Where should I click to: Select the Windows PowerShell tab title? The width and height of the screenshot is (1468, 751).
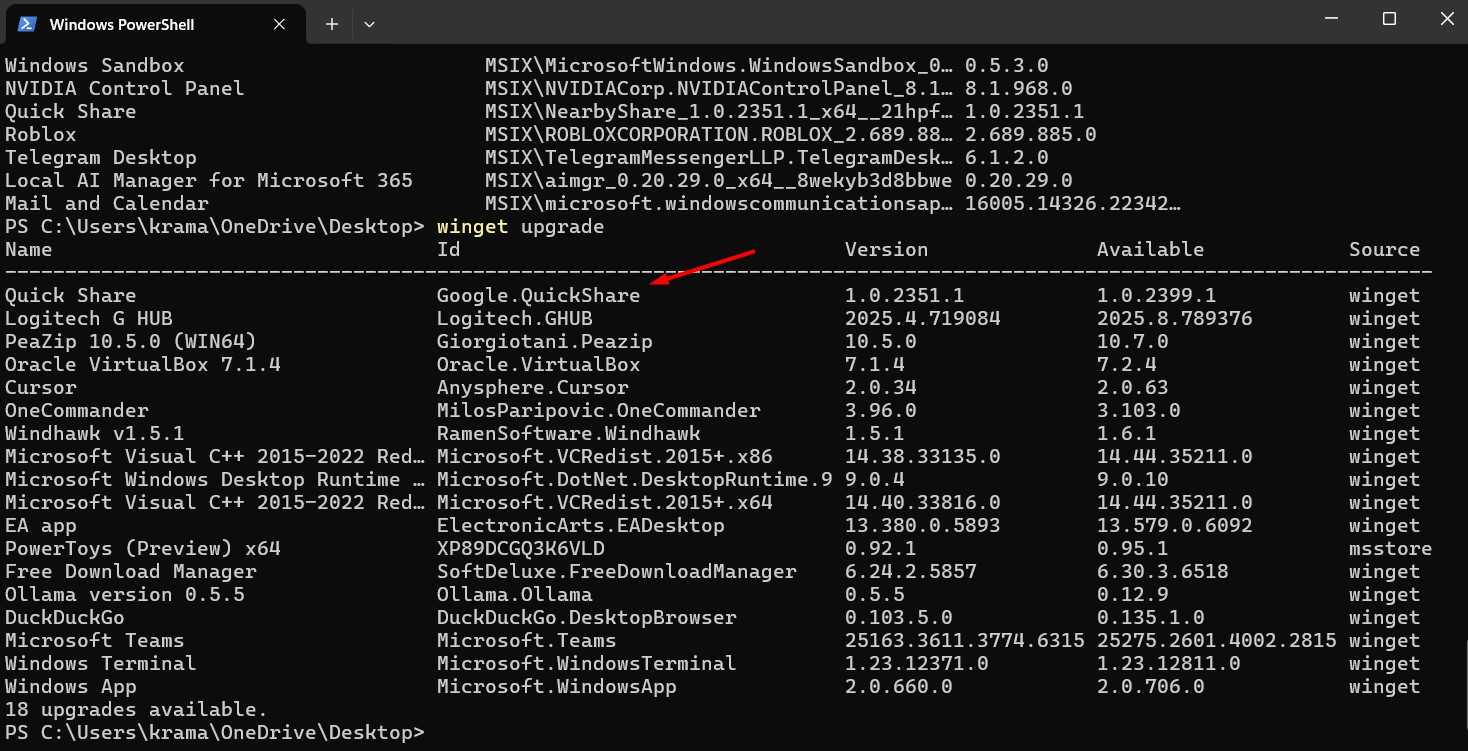tap(121, 24)
